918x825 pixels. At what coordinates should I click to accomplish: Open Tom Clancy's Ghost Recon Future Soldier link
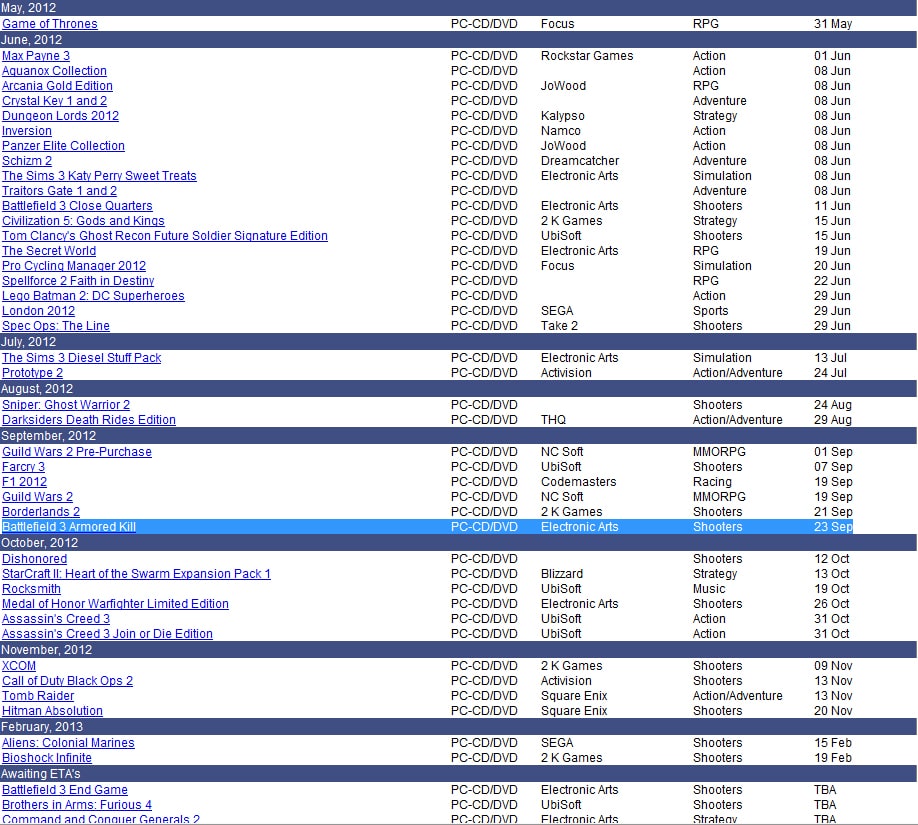tap(165, 236)
